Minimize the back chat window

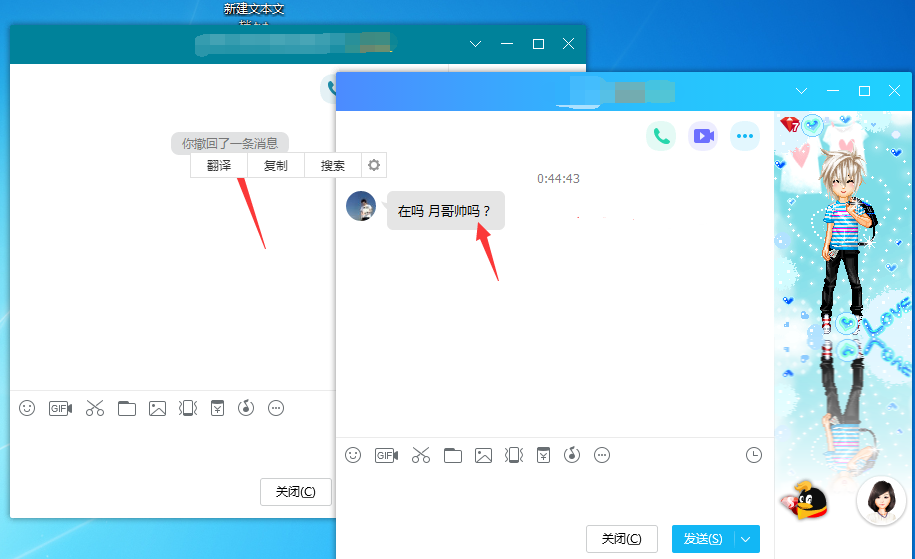pyautogui.click(x=507, y=44)
